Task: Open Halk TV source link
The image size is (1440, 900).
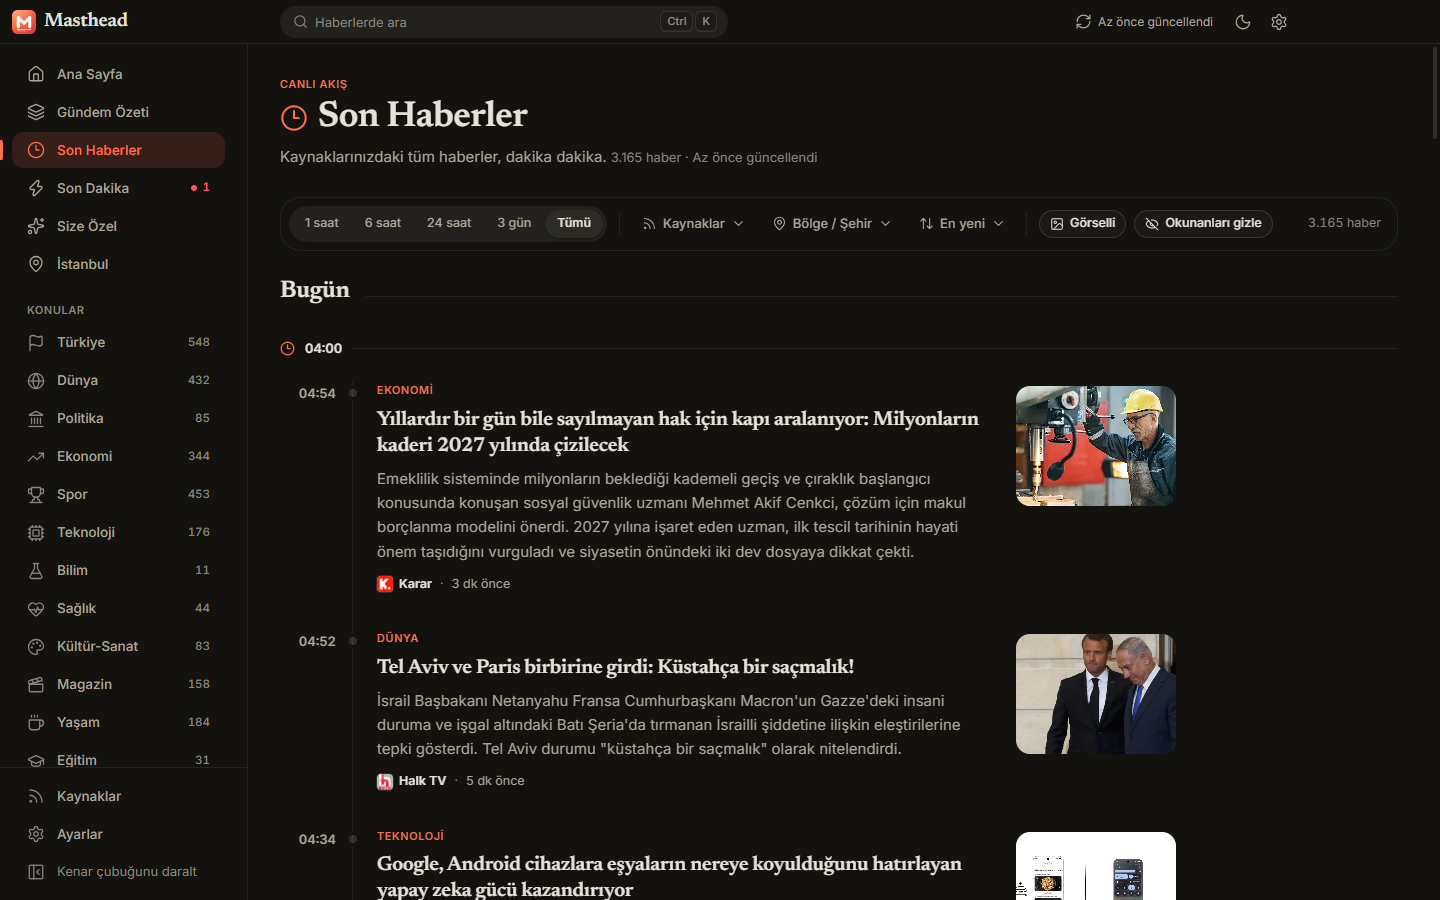Action: 412,781
